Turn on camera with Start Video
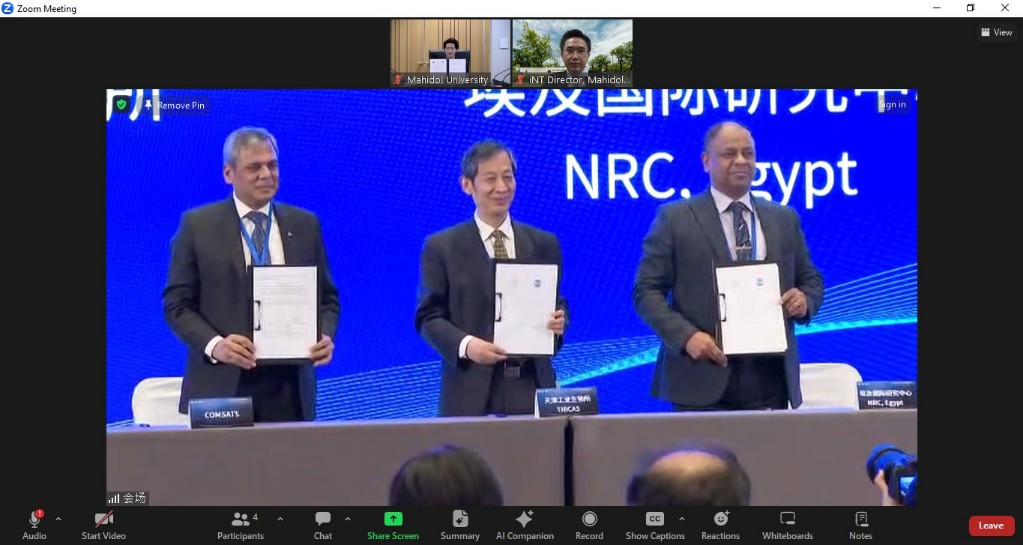This screenshot has width=1023, height=545. click(103, 525)
